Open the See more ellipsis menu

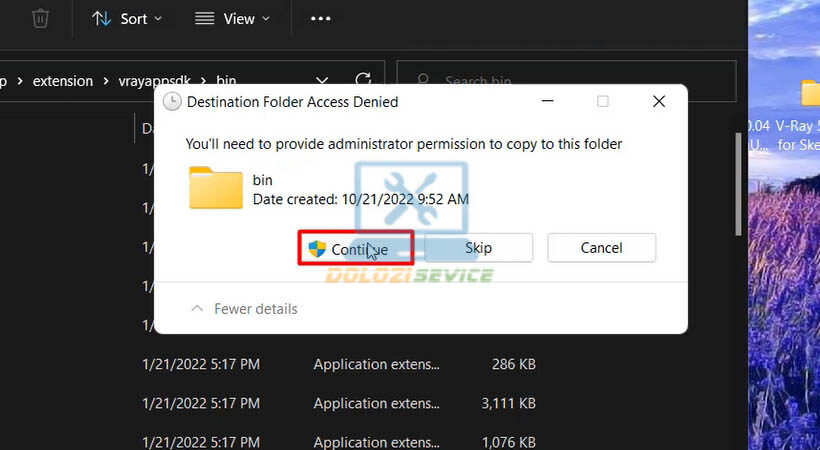320,18
